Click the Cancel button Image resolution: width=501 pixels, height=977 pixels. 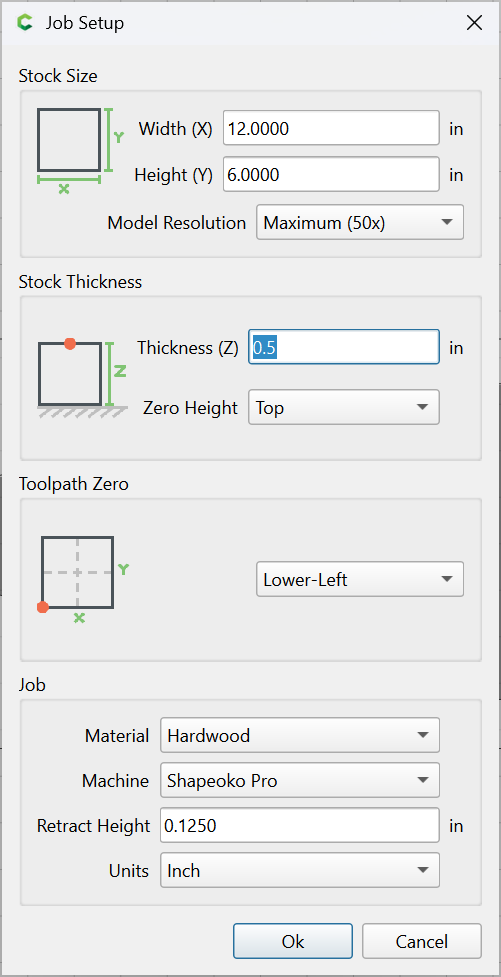coord(422,941)
